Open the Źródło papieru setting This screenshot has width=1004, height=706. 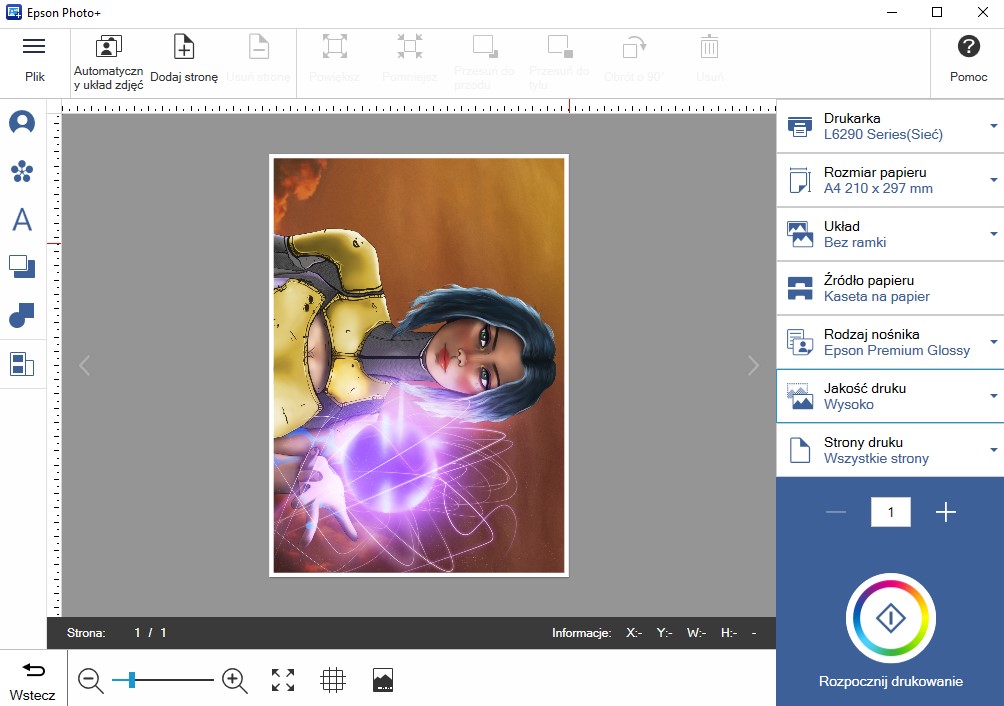click(890, 288)
